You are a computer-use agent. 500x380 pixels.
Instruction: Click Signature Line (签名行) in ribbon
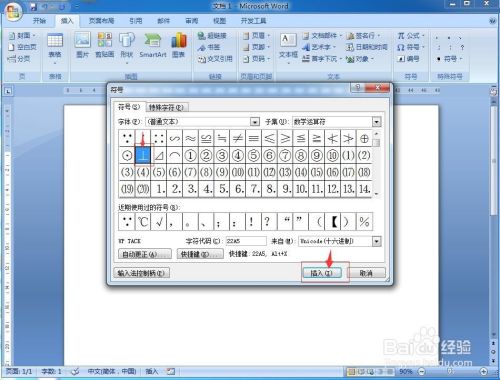(363, 35)
